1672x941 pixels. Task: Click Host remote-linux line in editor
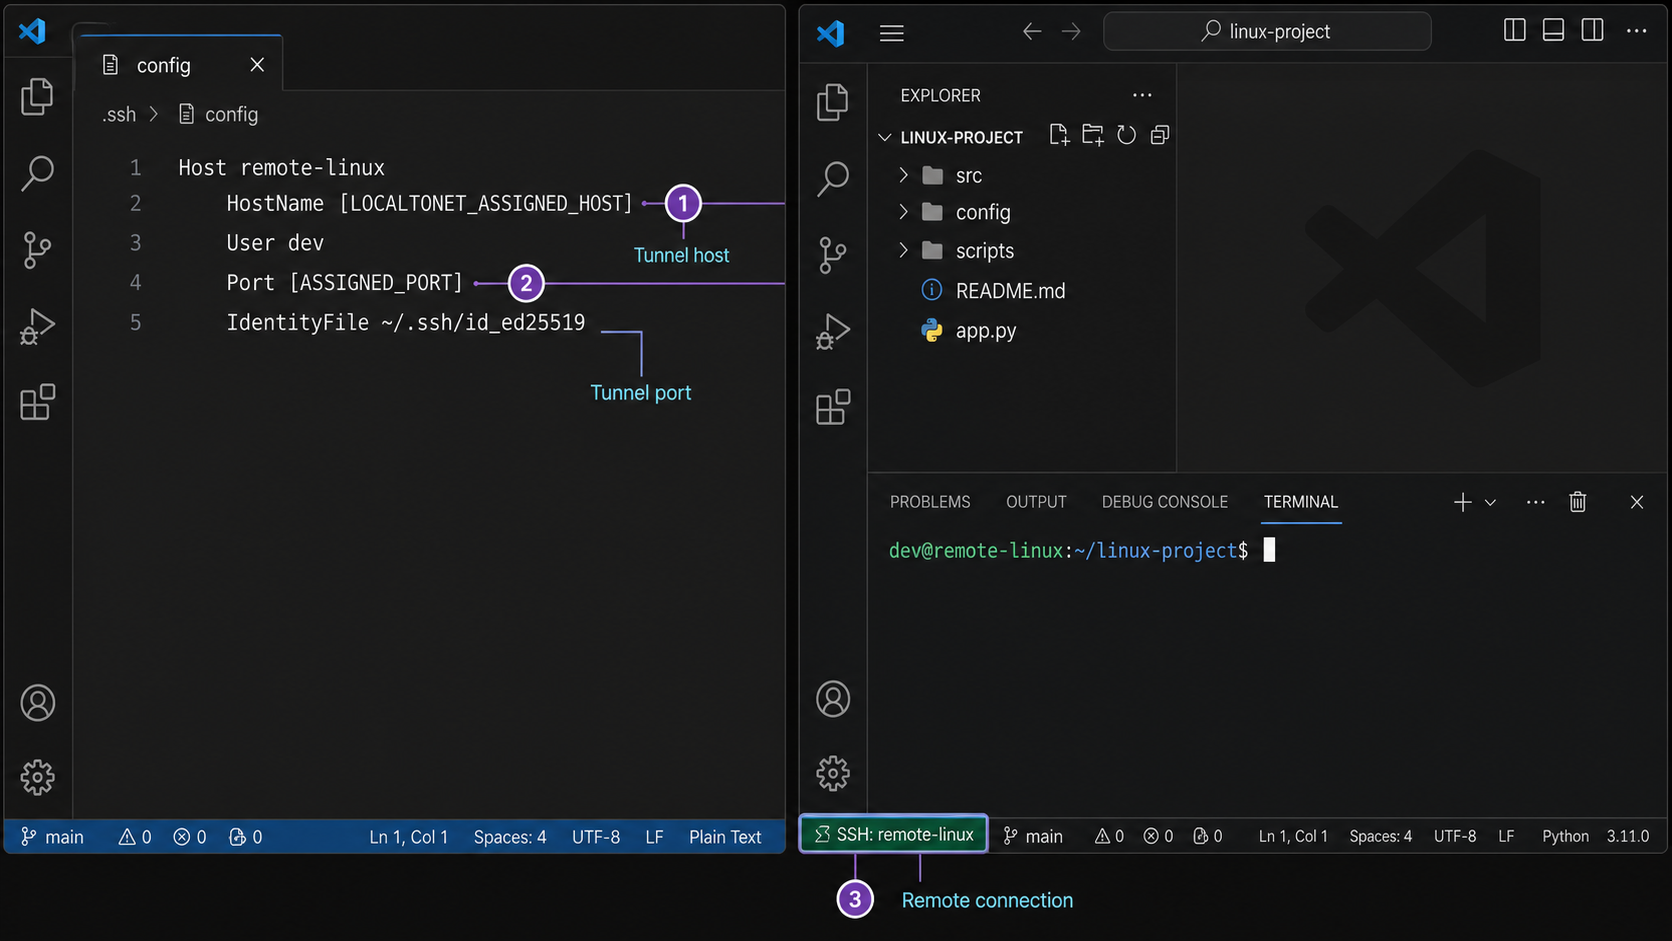pyautogui.click(x=281, y=168)
